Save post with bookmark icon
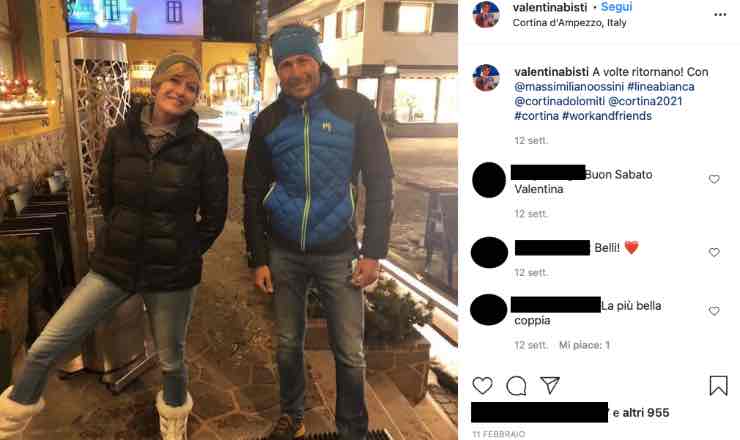This screenshot has height=440, width=740. (x=718, y=385)
